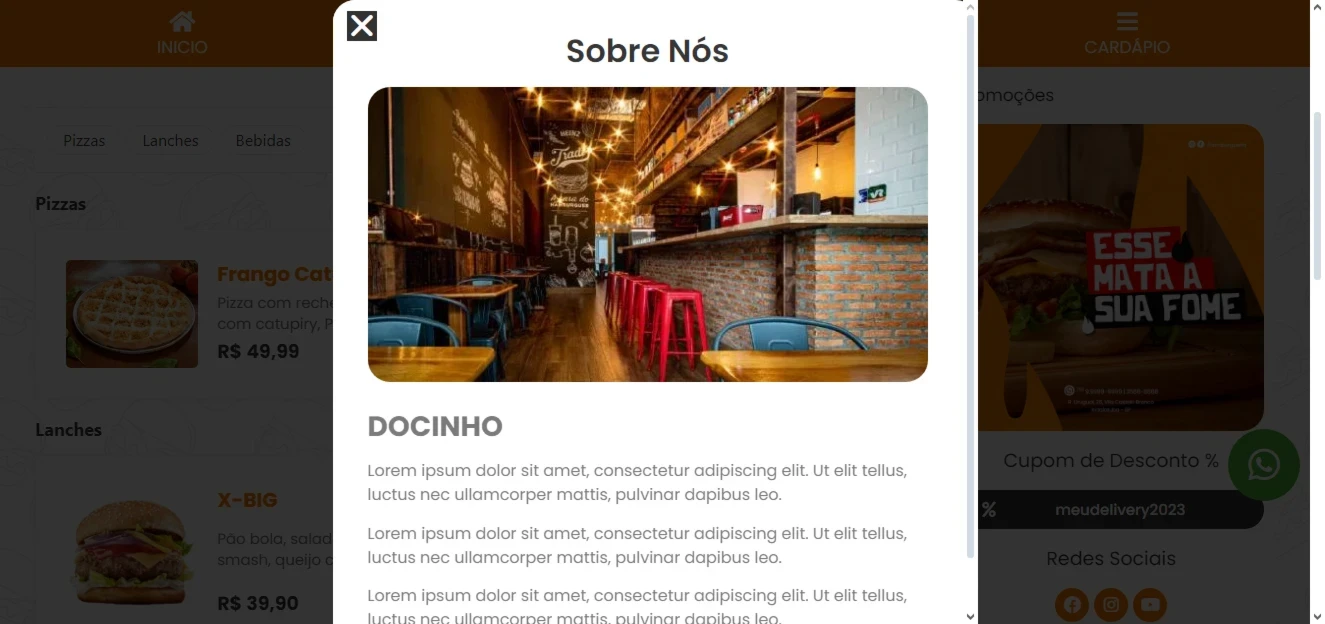Click the modal scrollbar down arrow
The image size is (1325, 624).
click(970, 616)
